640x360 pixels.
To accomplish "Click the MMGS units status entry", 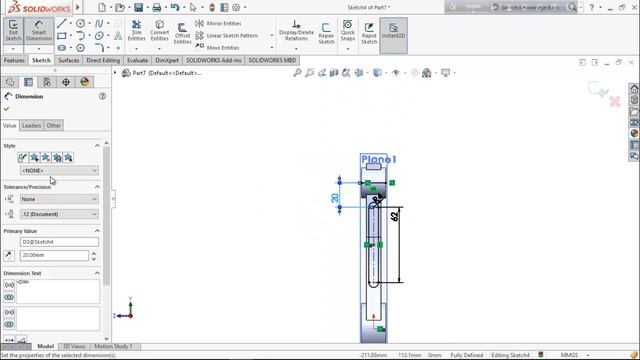I will (x=569, y=355).
